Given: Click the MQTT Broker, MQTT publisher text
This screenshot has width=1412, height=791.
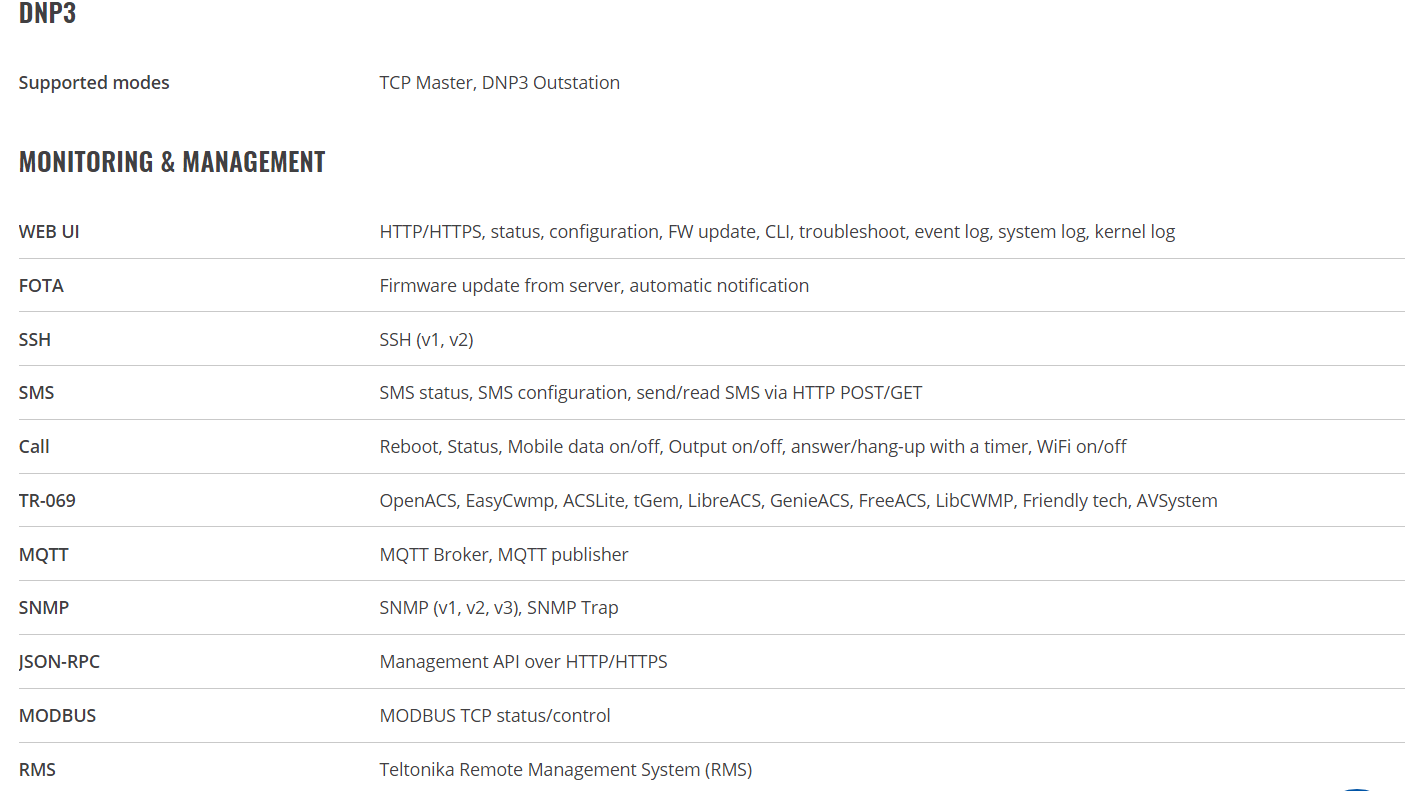Looking at the screenshot, I should (x=504, y=555).
